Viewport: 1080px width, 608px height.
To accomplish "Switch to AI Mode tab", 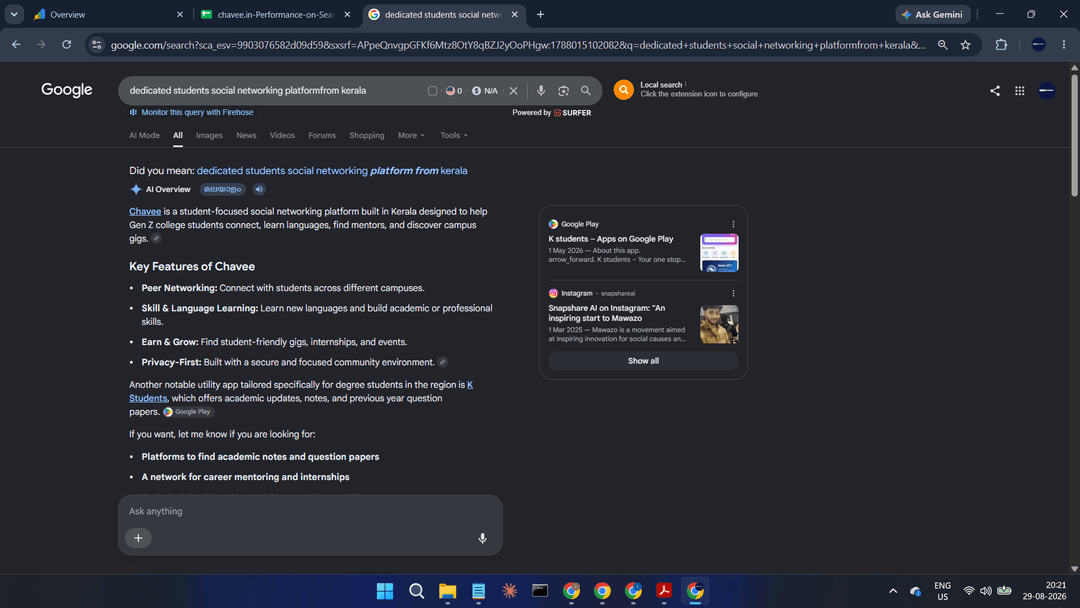I will pyautogui.click(x=144, y=136).
